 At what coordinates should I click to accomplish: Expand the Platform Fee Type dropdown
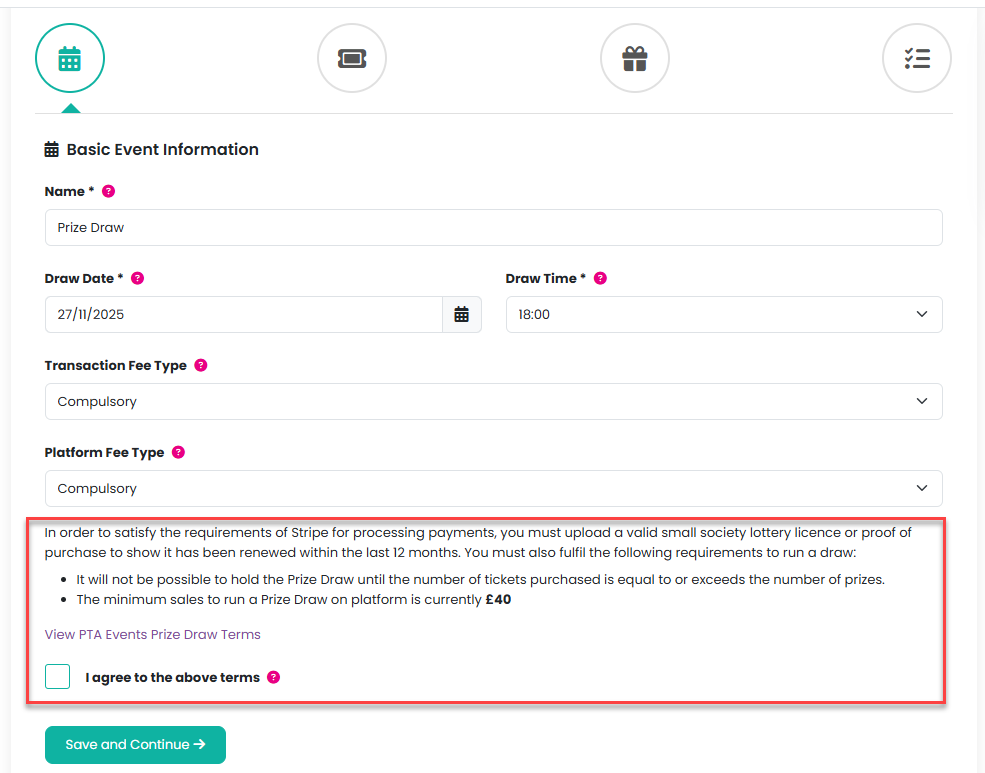pos(494,489)
